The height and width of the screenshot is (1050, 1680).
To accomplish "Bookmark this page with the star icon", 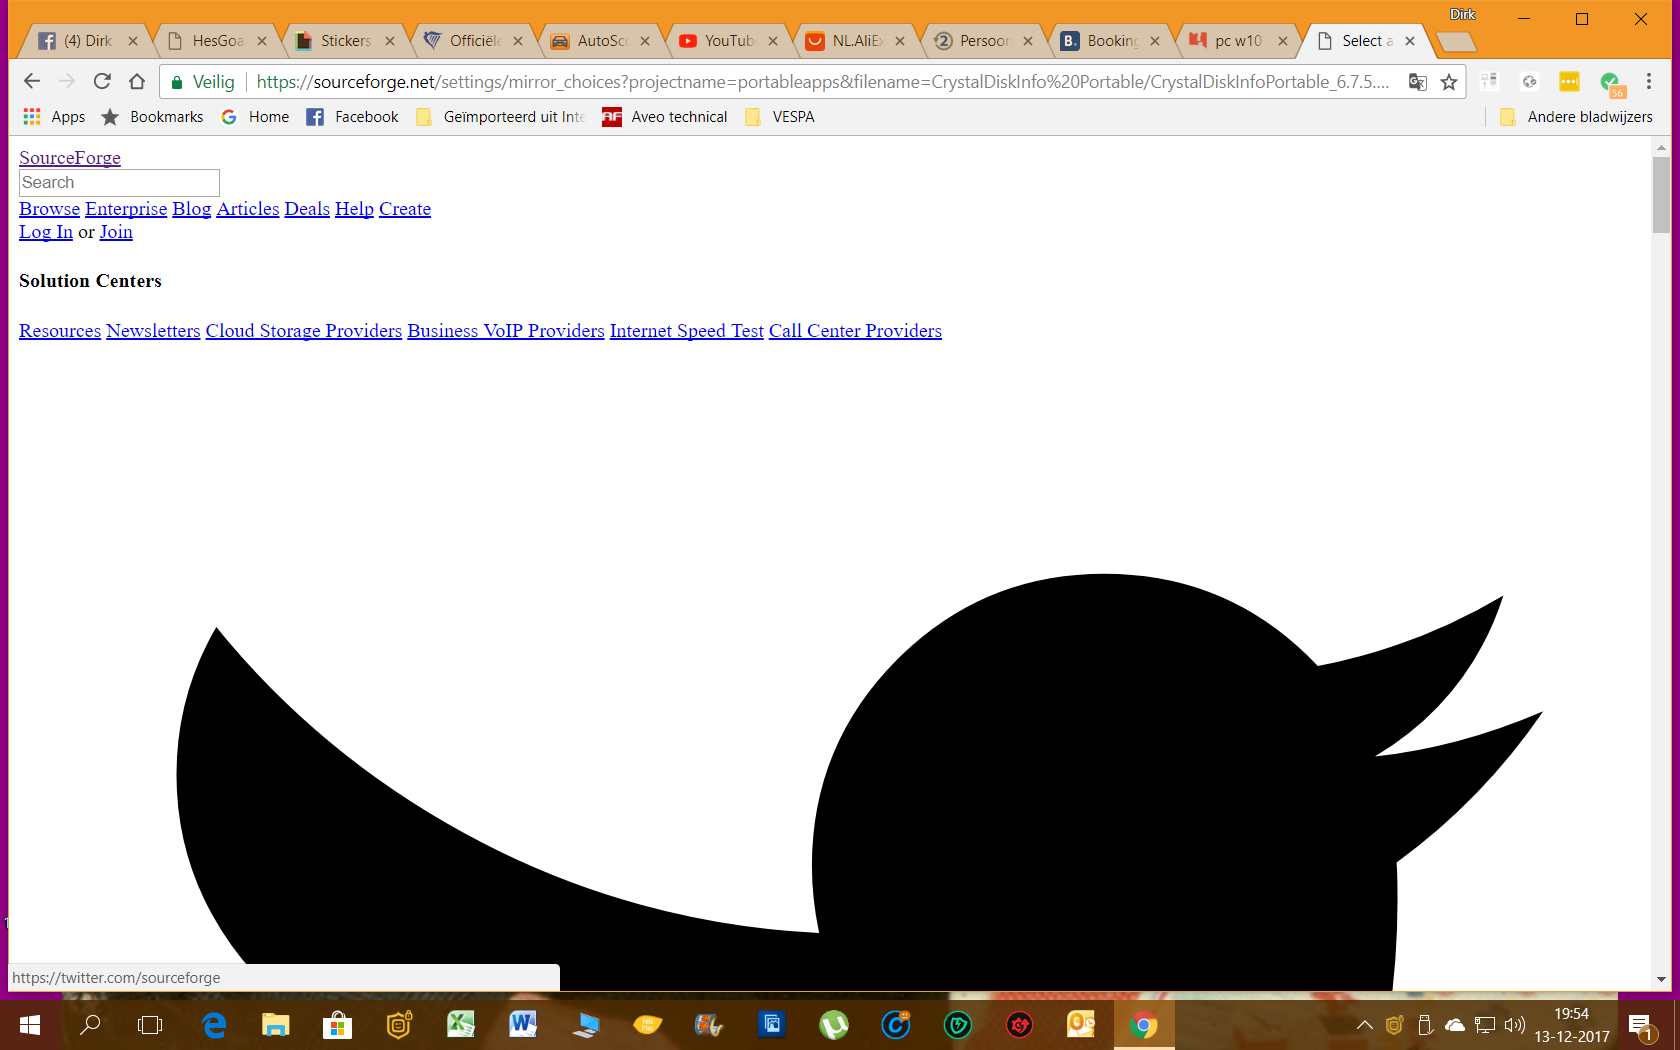I will [1449, 82].
